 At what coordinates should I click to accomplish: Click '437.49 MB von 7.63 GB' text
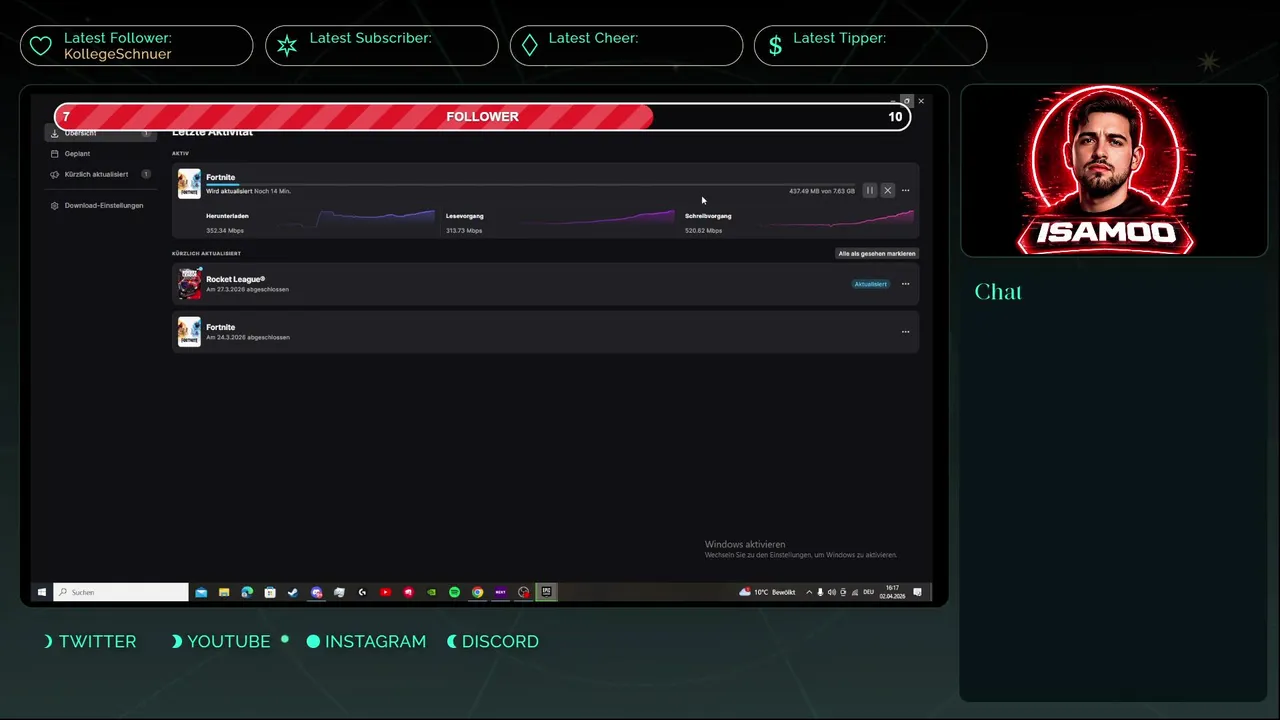pyautogui.click(x=822, y=191)
